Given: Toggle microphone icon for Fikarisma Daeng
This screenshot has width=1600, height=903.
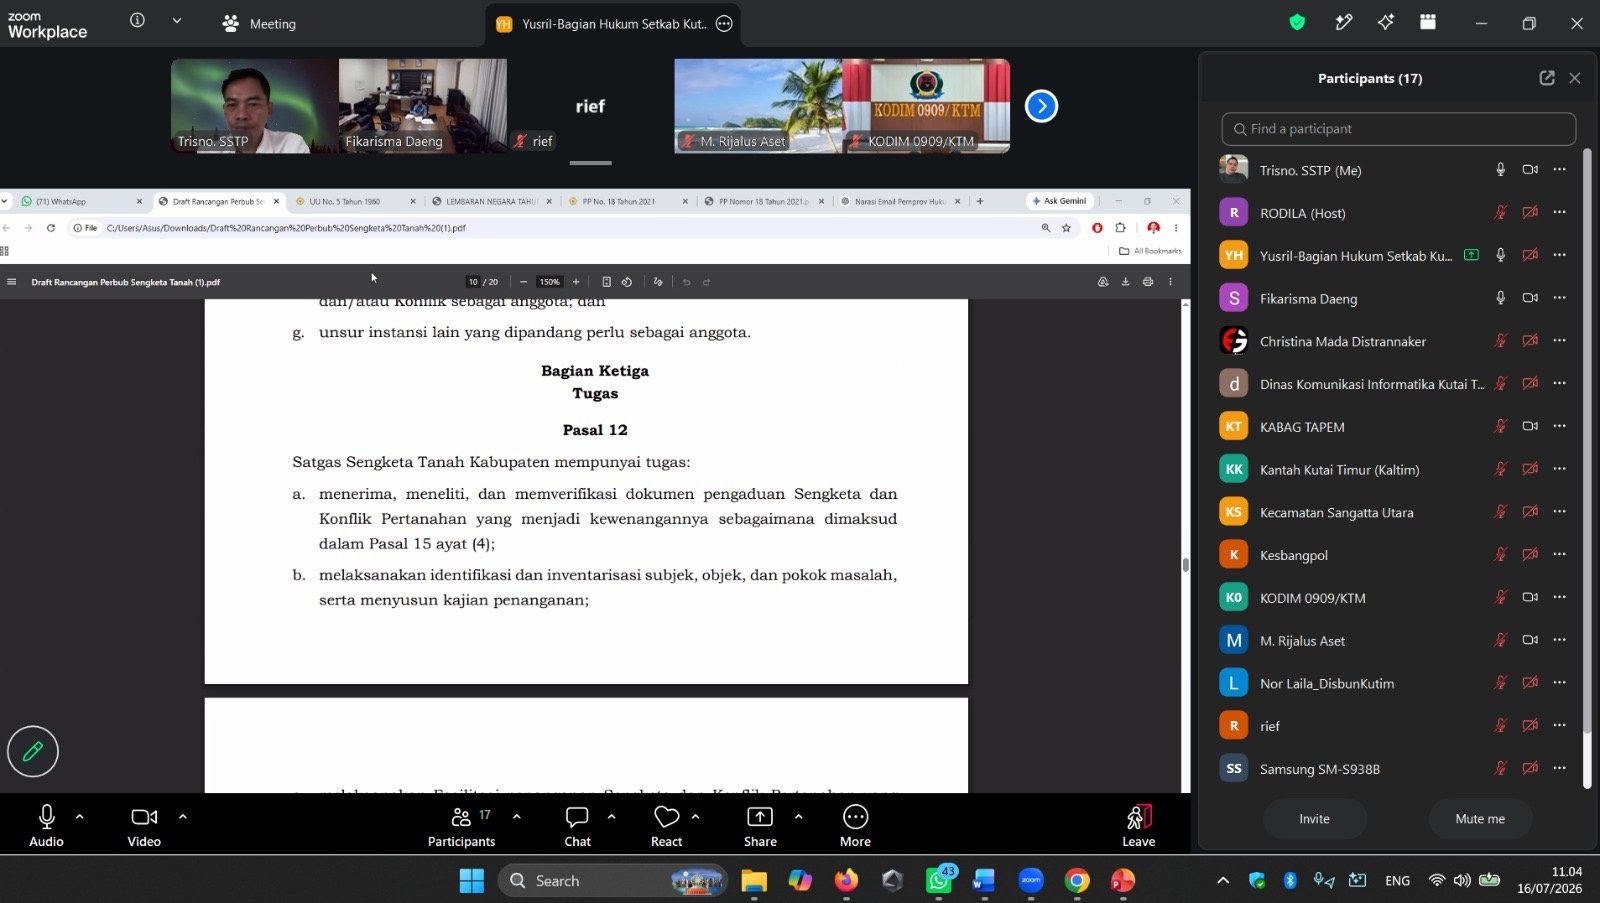Looking at the screenshot, I should tap(1500, 298).
